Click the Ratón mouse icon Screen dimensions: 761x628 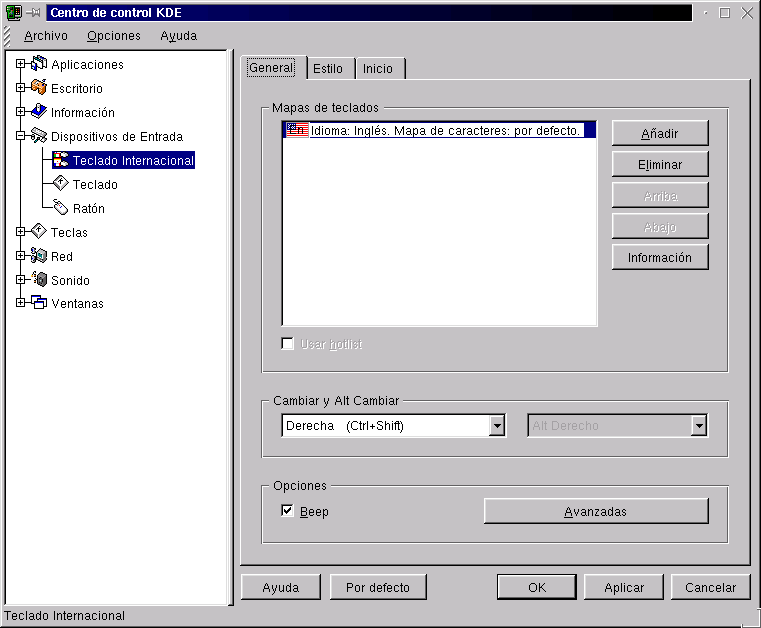[61, 208]
